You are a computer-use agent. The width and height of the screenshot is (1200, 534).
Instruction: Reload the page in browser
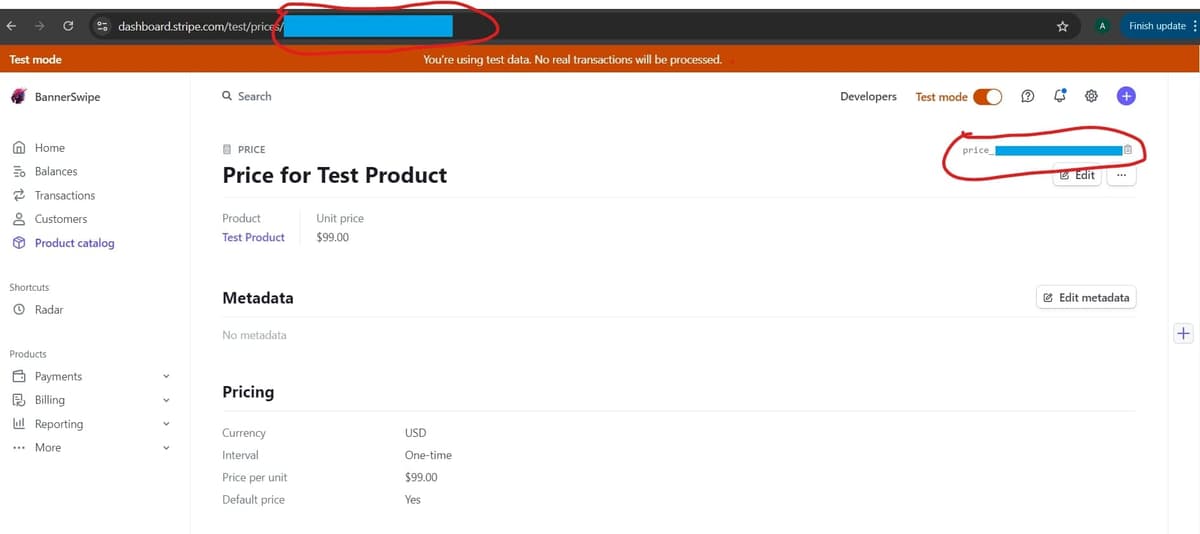[x=68, y=26]
